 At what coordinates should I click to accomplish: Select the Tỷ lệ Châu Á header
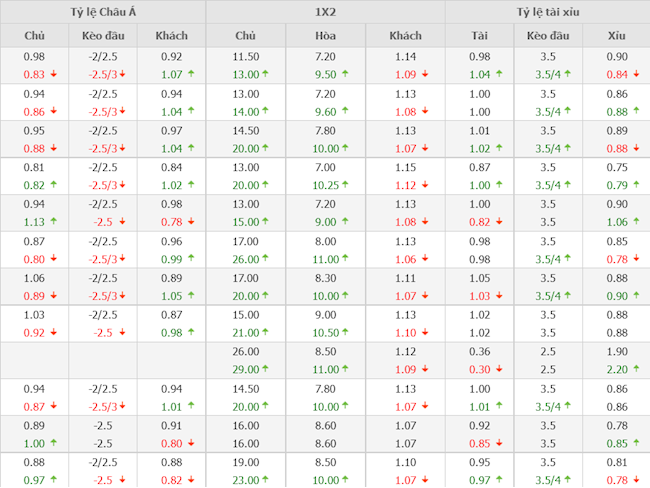[102, 12]
